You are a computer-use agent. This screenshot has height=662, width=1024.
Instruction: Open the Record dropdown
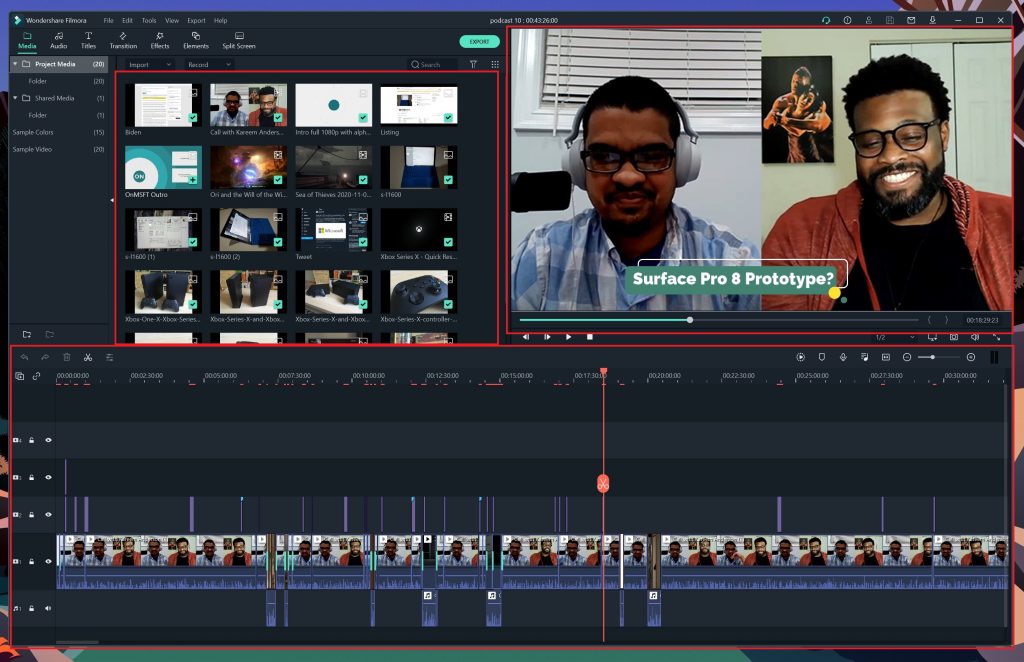tap(209, 65)
